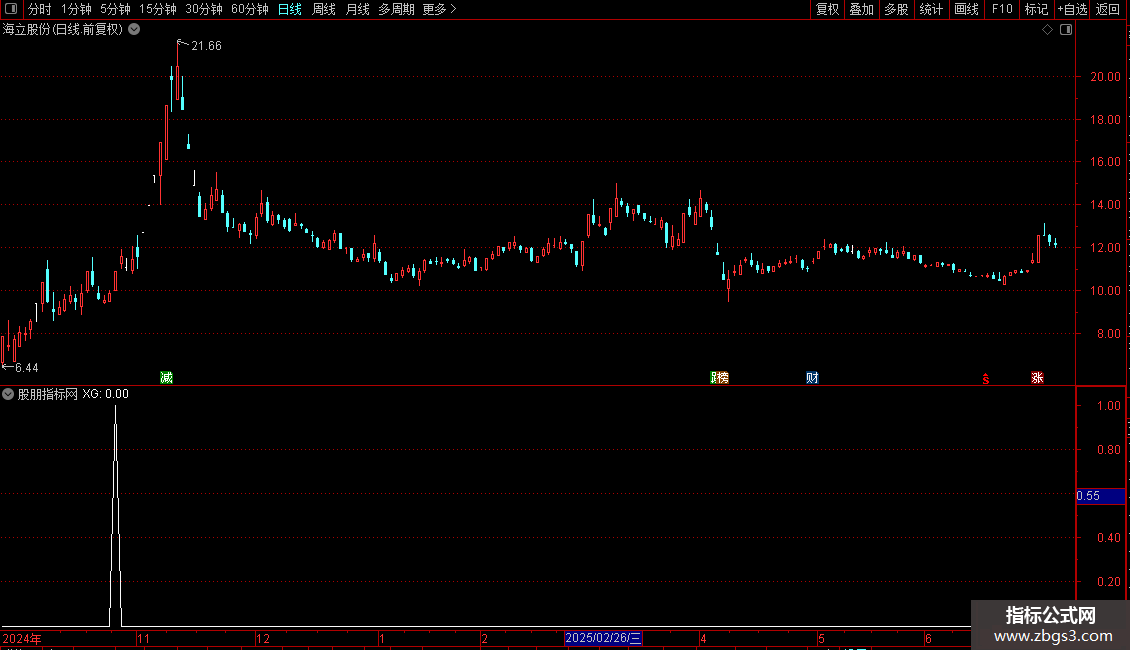Expand the 更多 periods menu
1130x650 pixels.
tap(440, 9)
